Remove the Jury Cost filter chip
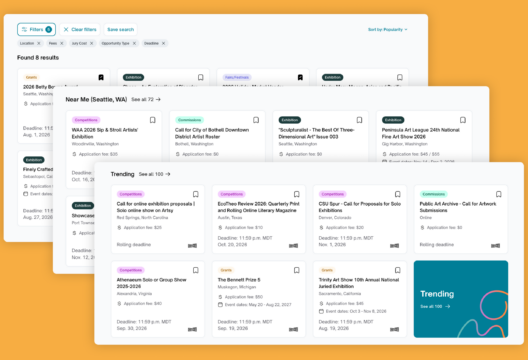The image size is (528, 360). click(91, 43)
